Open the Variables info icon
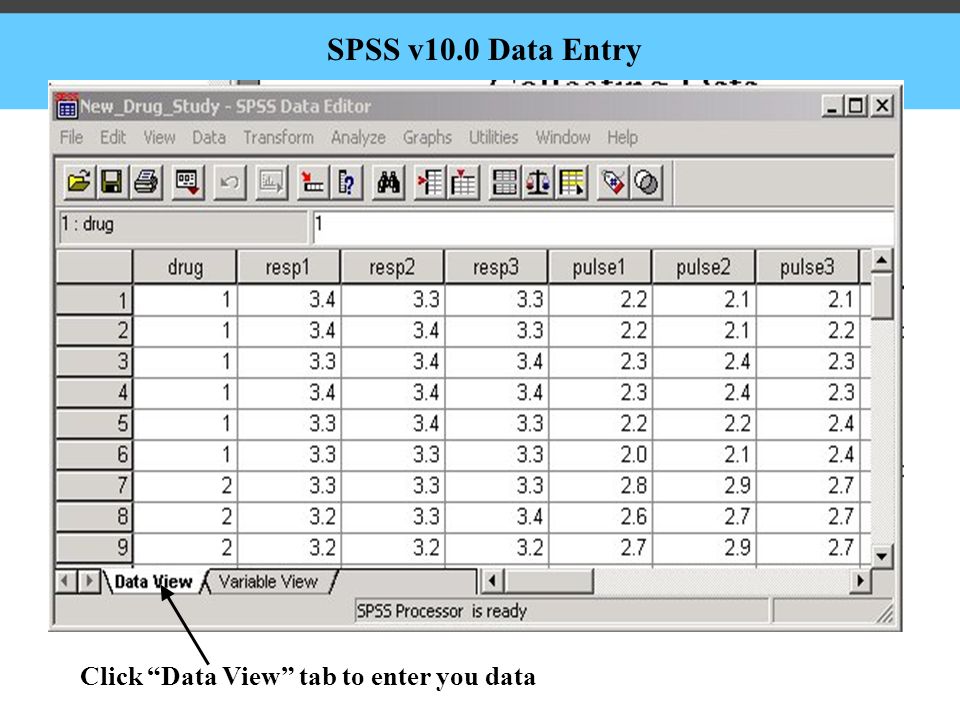 [347, 182]
